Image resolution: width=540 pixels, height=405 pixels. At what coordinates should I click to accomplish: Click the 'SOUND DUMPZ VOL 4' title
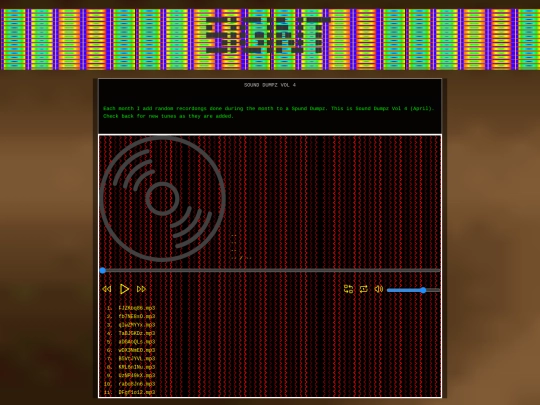click(x=270, y=85)
